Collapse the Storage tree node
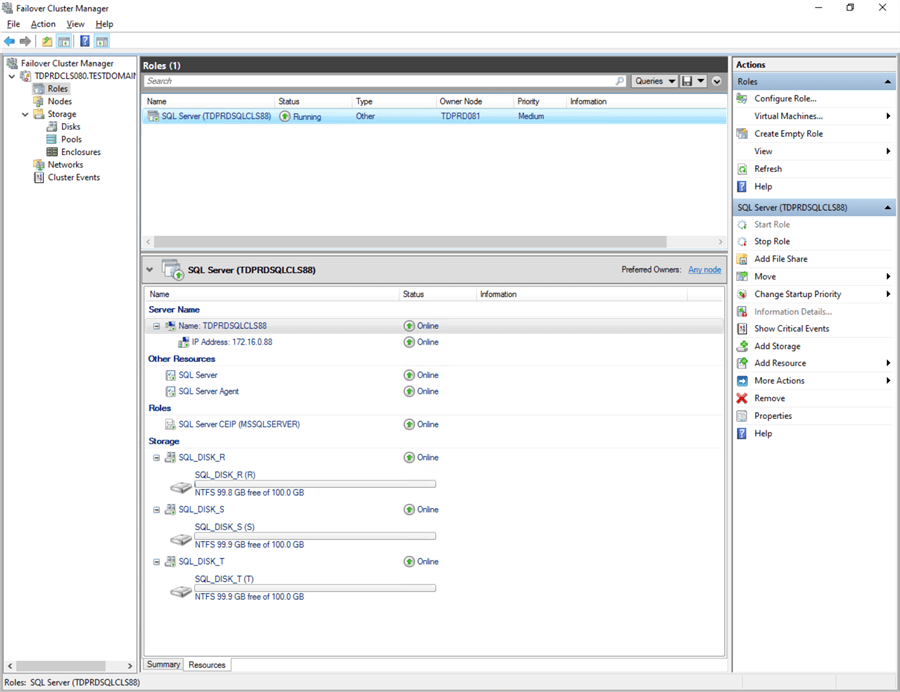900x692 pixels. [x=25, y=114]
